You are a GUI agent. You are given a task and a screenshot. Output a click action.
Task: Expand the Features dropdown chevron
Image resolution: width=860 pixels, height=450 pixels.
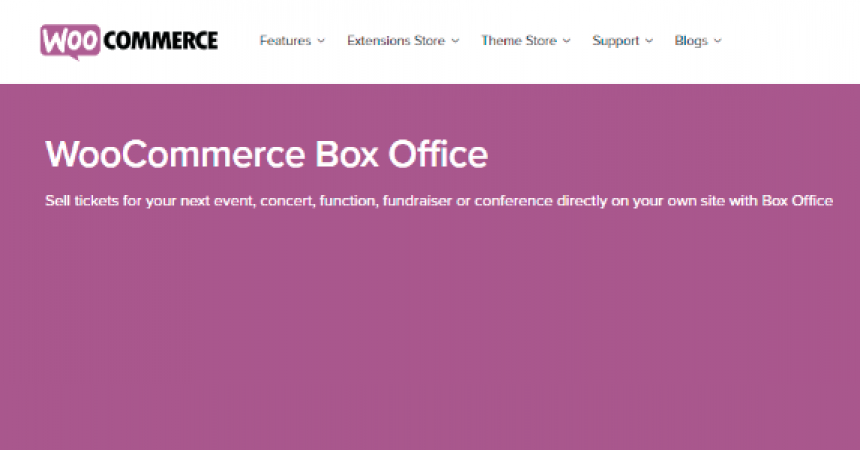pos(321,41)
